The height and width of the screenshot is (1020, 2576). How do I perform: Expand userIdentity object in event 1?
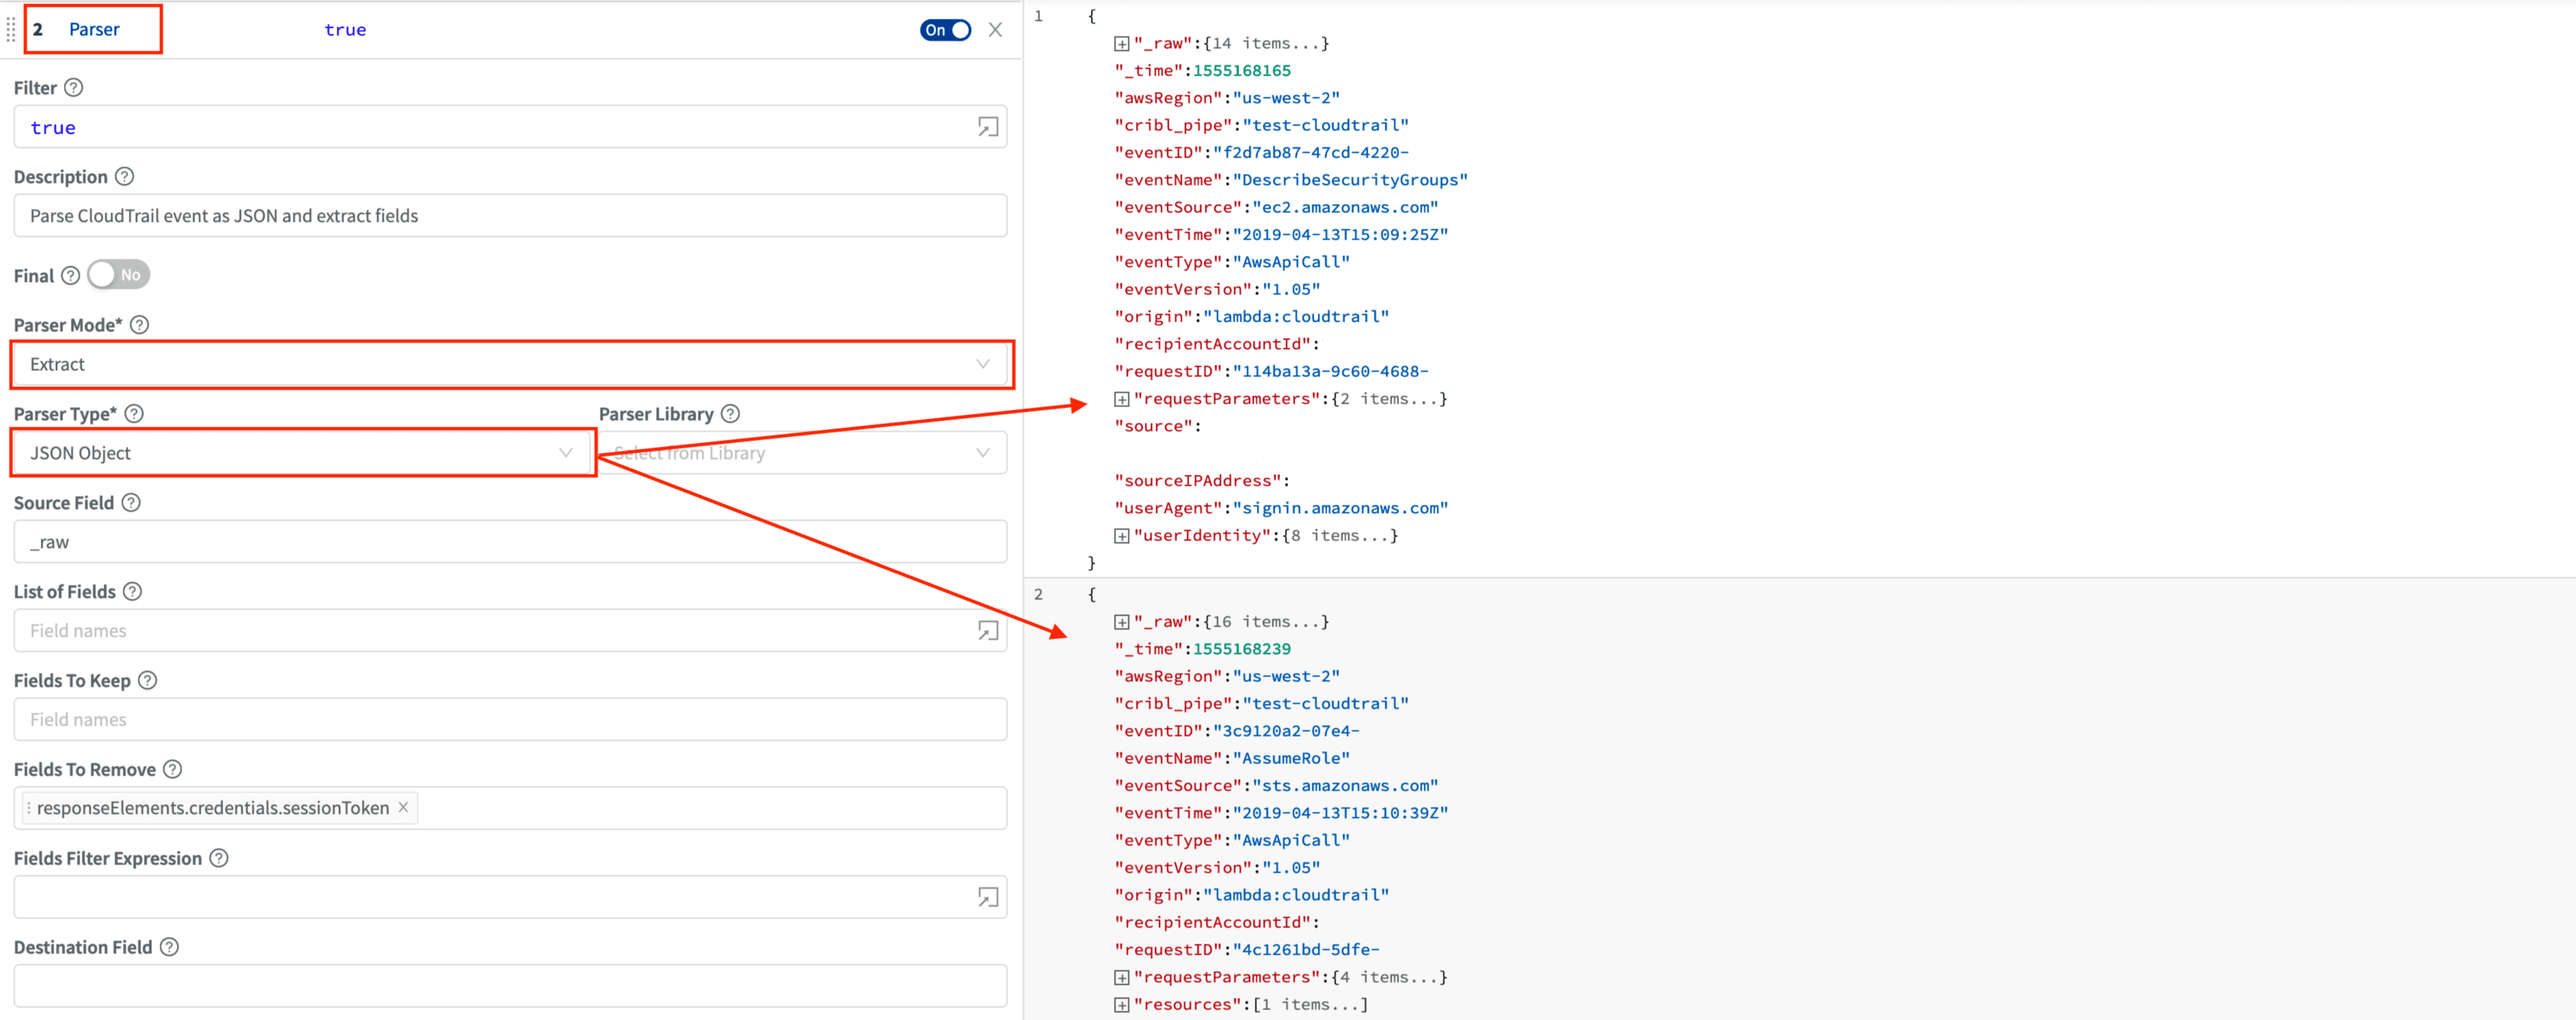coord(1121,536)
